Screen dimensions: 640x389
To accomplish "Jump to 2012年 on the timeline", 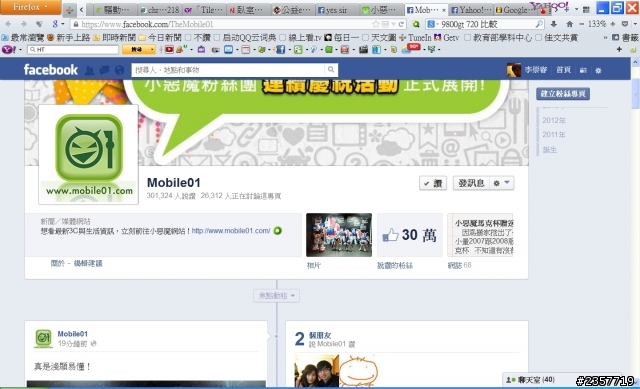I will click(x=553, y=120).
